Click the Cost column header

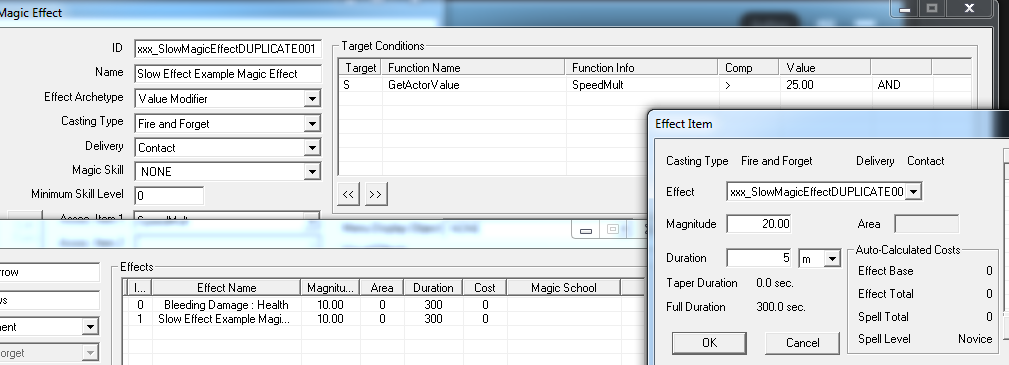(485, 288)
